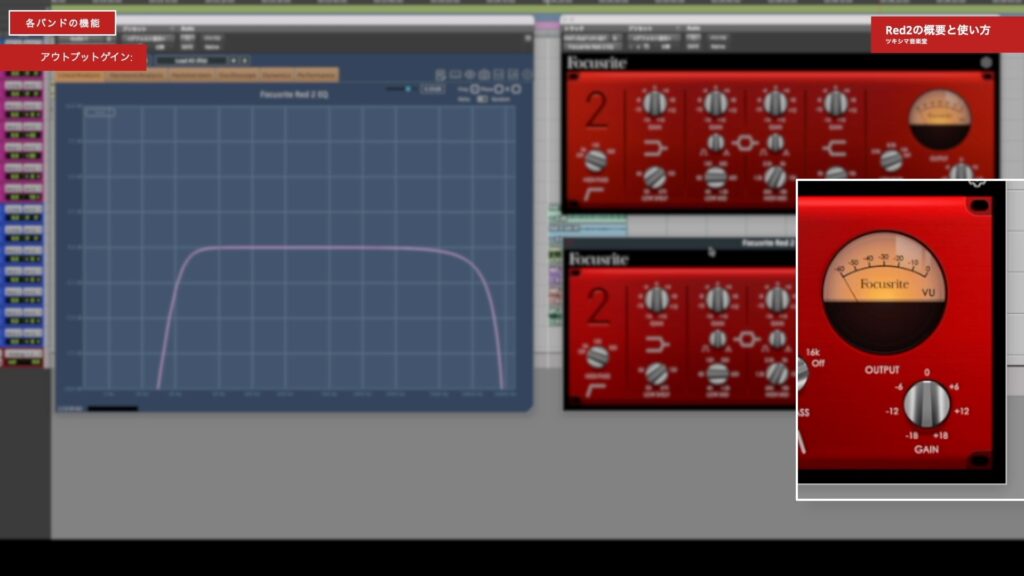Click the high-mid frequency knob on lower Red 2
This screenshot has height=576, width=1024.
[x=777, y=374]
